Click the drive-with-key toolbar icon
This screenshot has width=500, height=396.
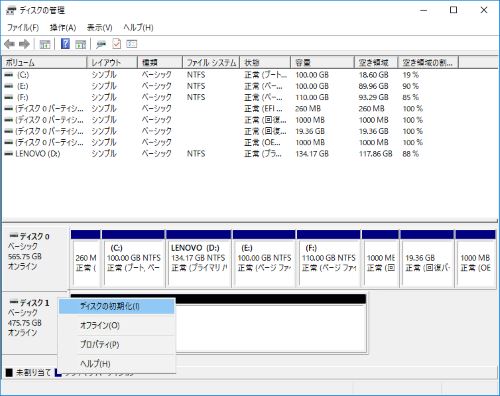[101, 44]
